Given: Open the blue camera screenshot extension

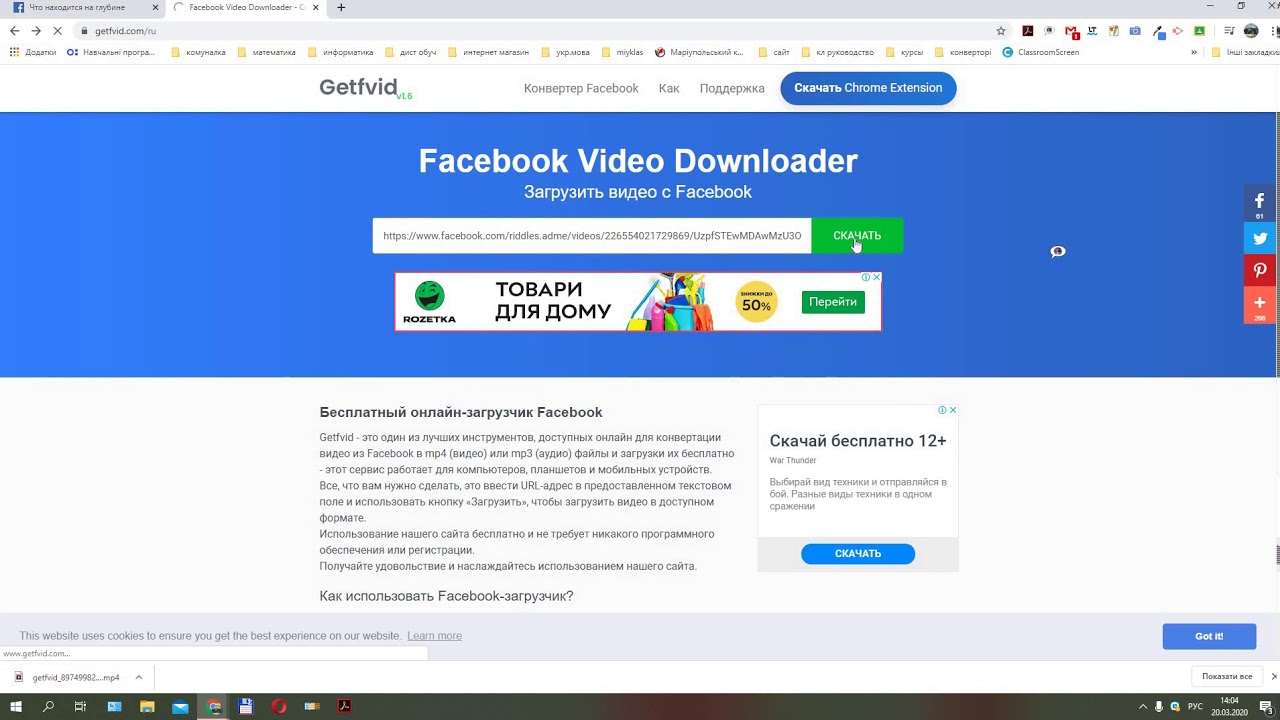Looking at the screenshot, I should pyautogui.click(x=1135, y=31).
